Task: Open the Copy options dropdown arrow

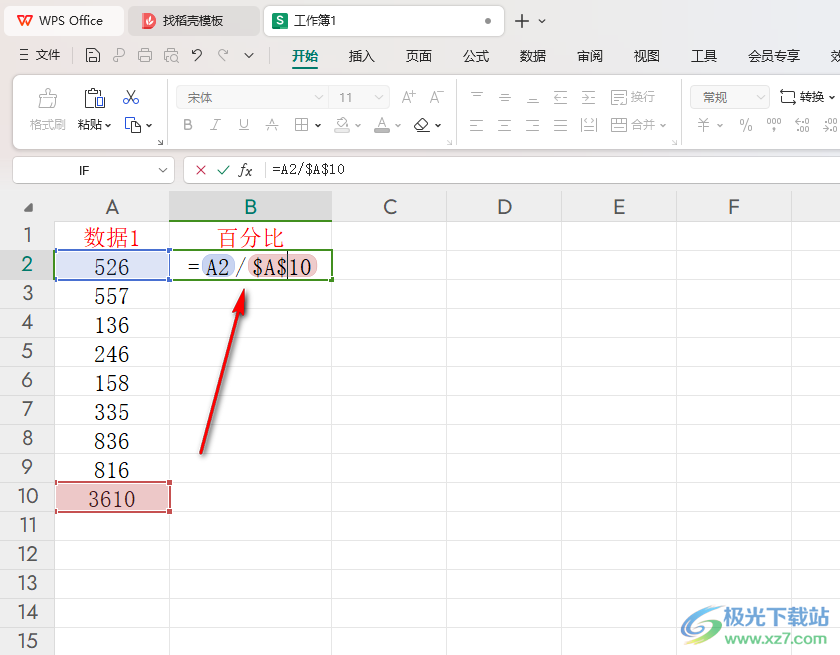Action: (149, 125)
